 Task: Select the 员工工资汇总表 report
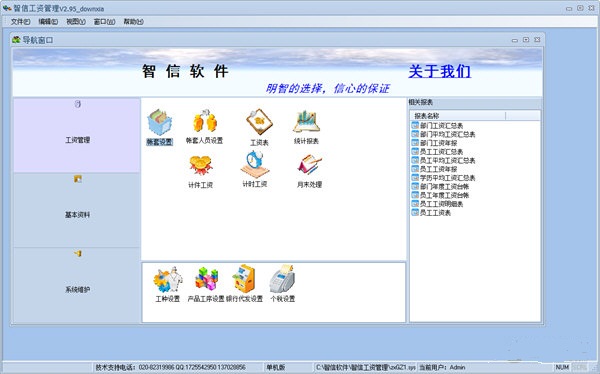pos(437,152)
